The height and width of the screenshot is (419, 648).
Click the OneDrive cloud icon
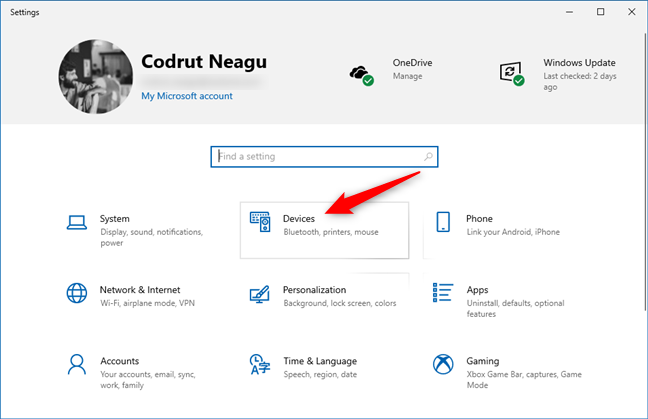[x=362, y=75]
